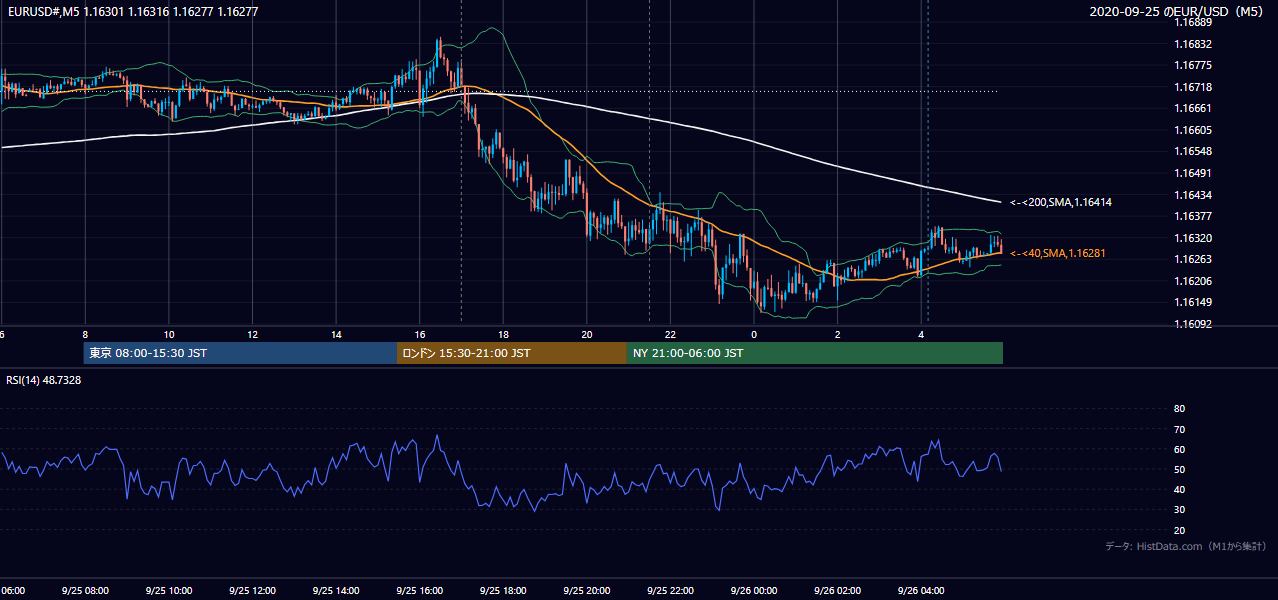This screenshot has height=600, width=1278.
Task: Click the London session bar ロンドン 15:30-21:00 JST
Action: (x=512, y=353)
